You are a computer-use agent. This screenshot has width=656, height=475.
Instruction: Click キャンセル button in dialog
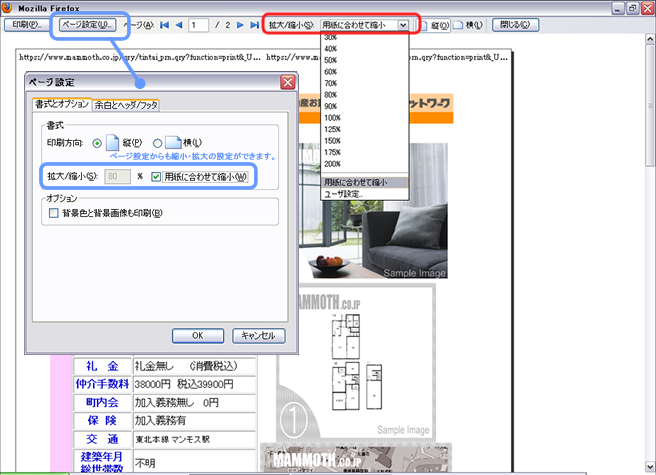point(259,336)
